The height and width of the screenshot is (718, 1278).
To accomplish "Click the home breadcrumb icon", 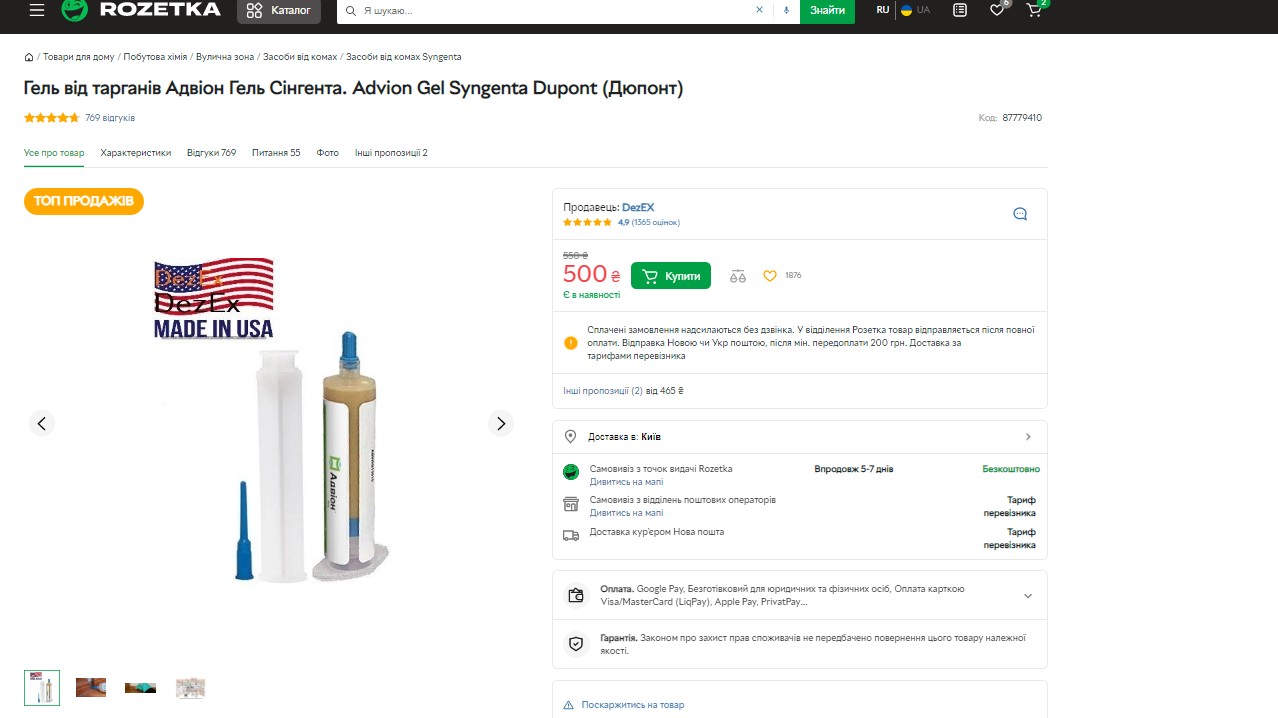I will pos(29,57).
